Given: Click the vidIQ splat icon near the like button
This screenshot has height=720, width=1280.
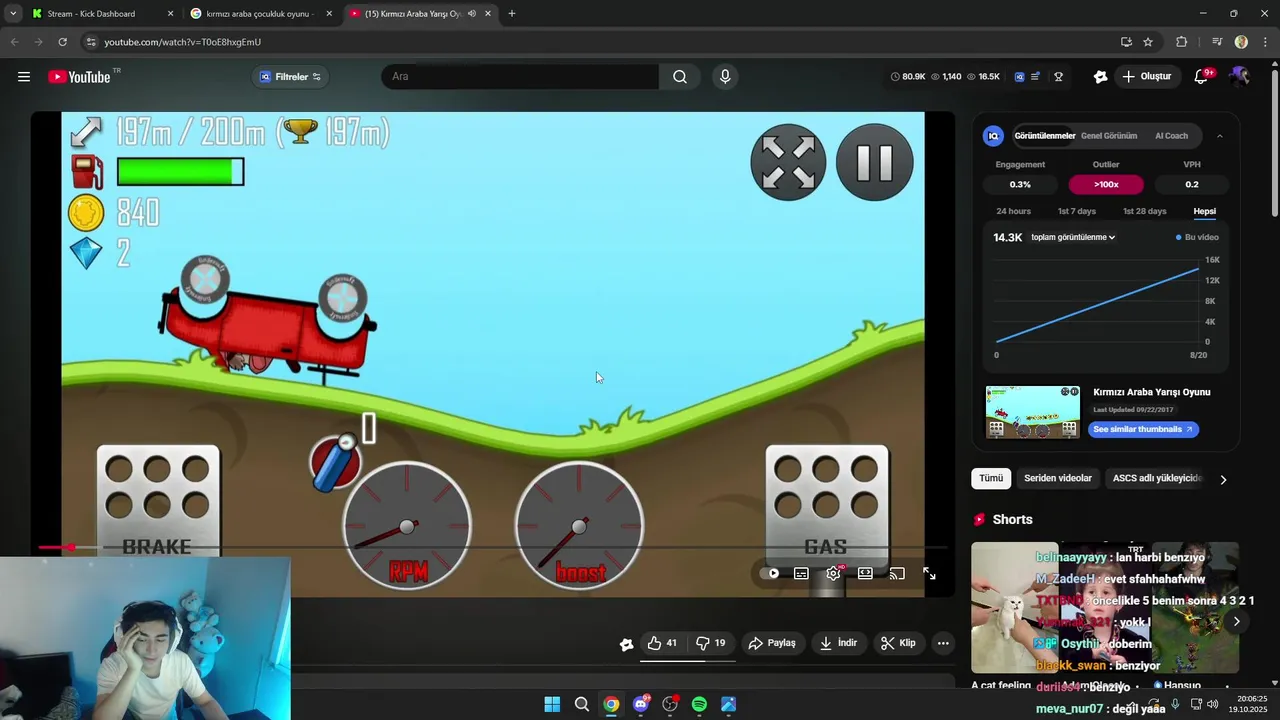Looking at the screenshot, I should (x=626, y=644).
